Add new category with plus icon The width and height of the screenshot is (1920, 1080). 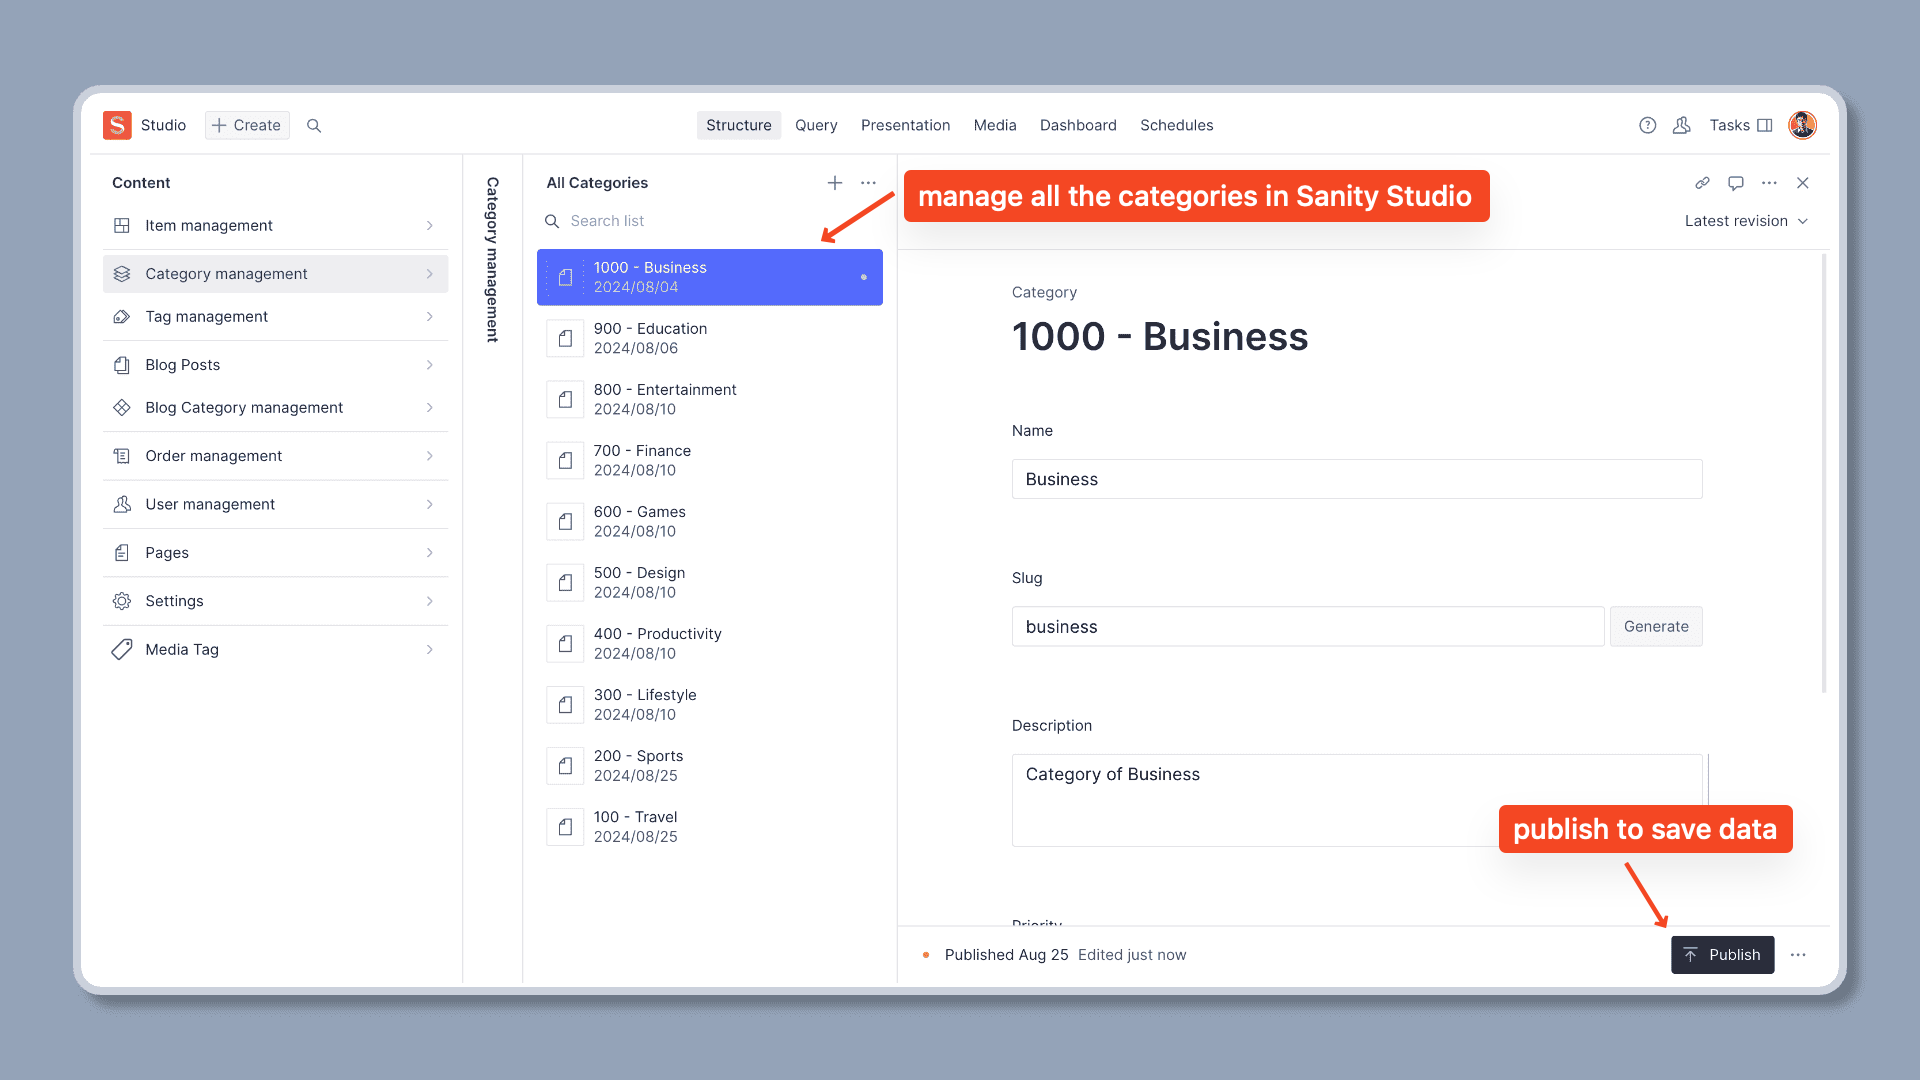835,183
